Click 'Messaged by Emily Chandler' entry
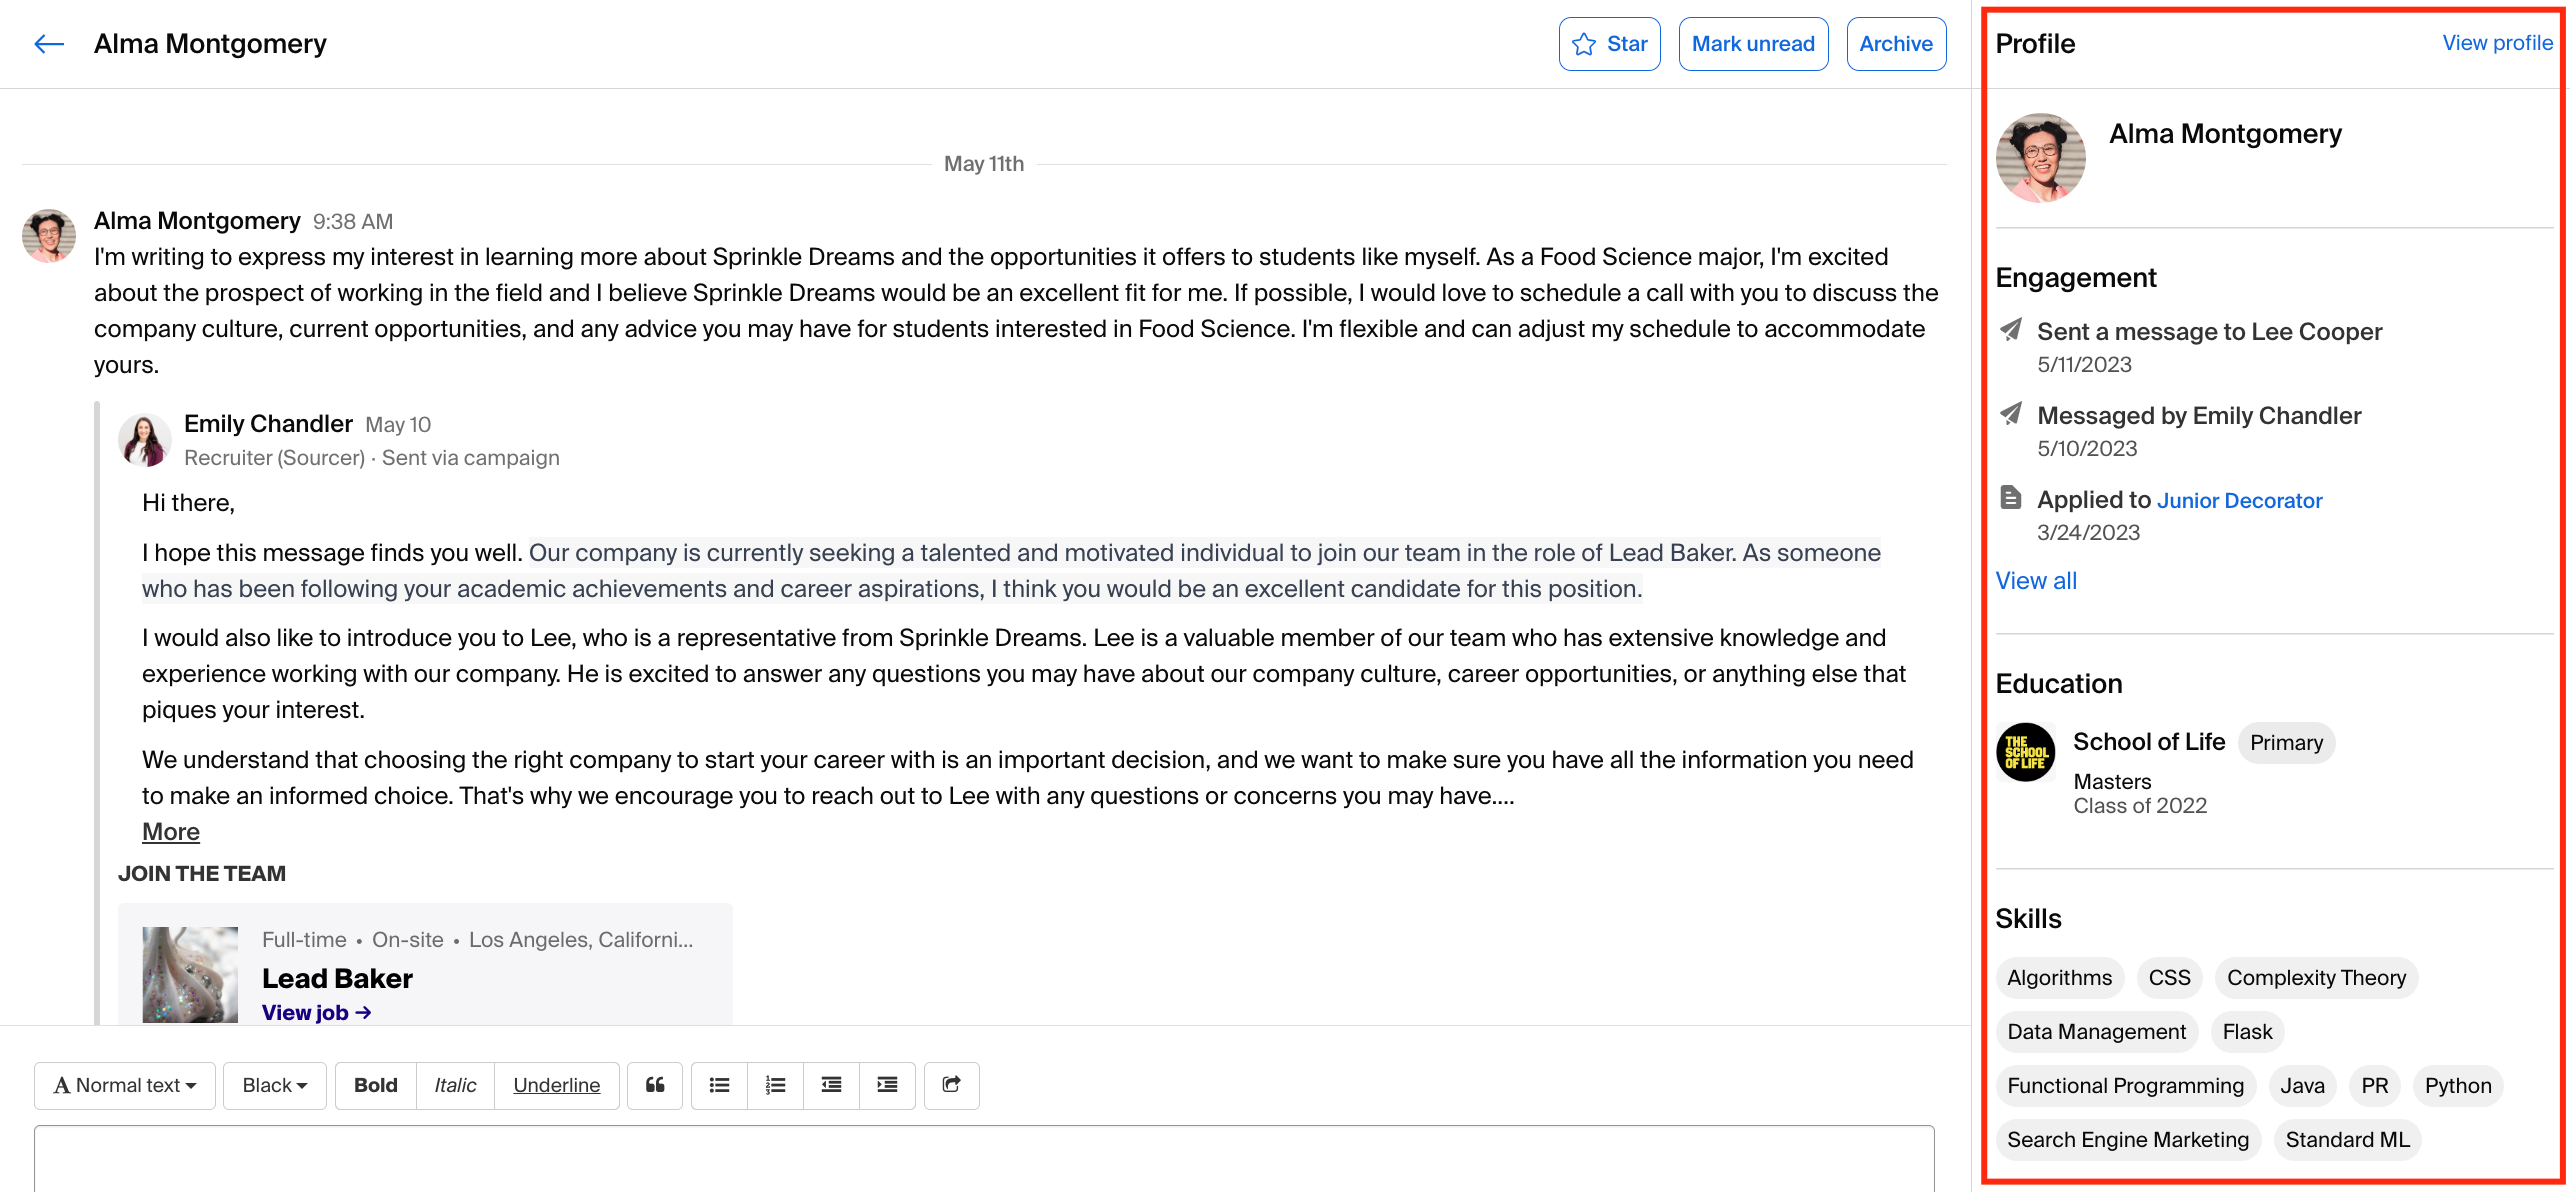The width and height of the screenshot is (2570, 1192). 2199,416
